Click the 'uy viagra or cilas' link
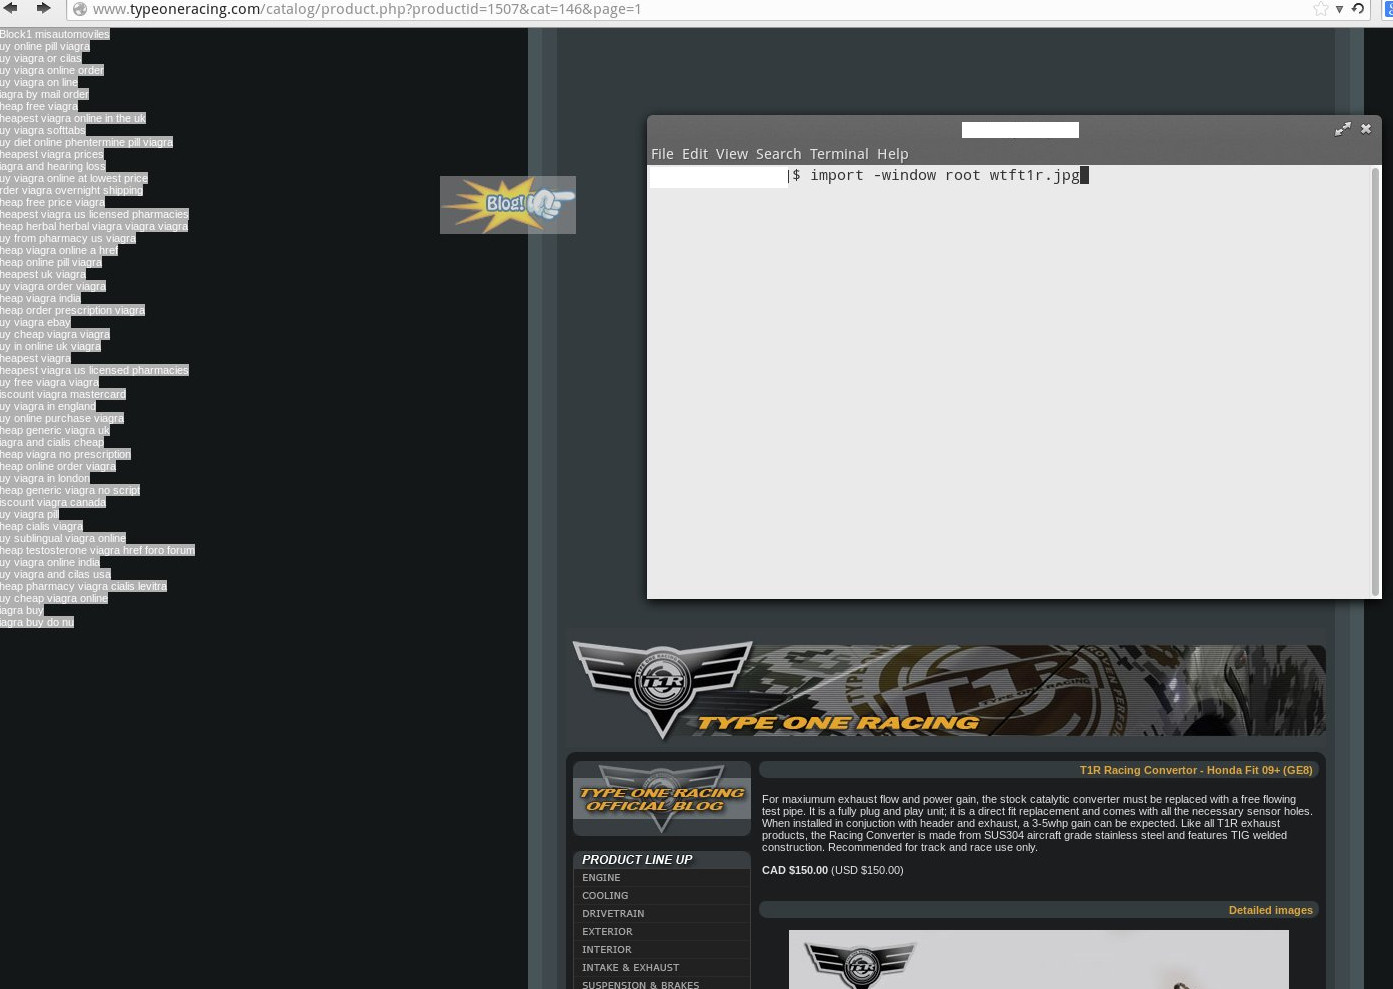1393x989 pixels. click(41, 58)
